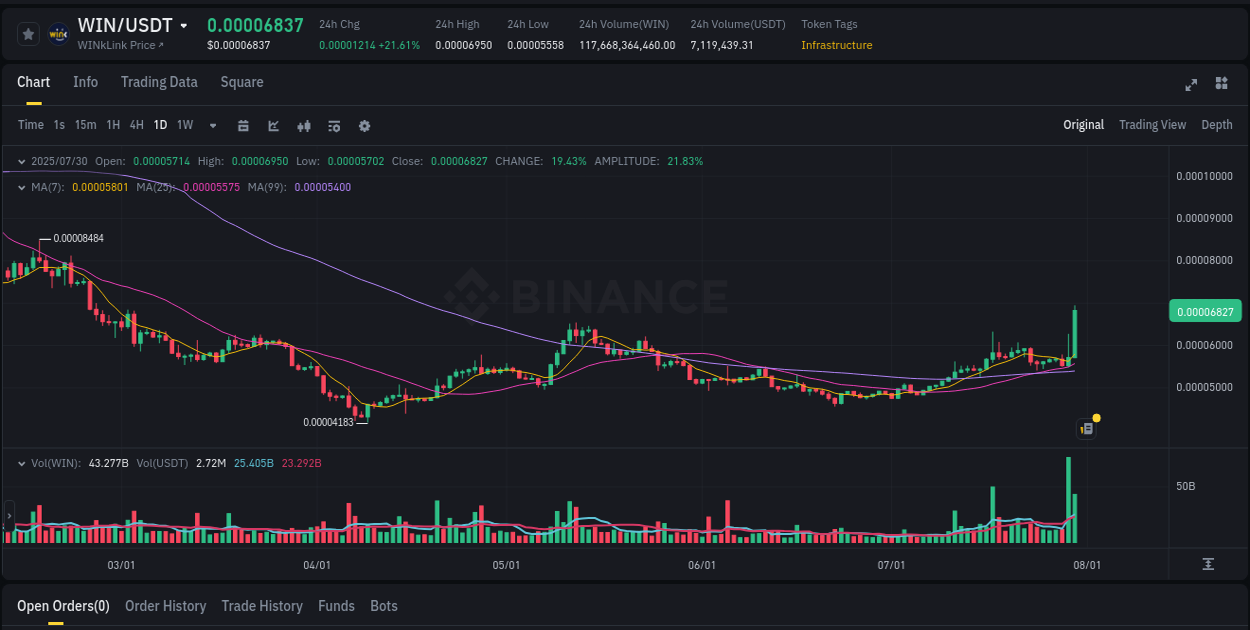The image size is (1250, 630).
Task: Toggle WIN/USDT as a favorite star
Action: (x=28, y=33)
